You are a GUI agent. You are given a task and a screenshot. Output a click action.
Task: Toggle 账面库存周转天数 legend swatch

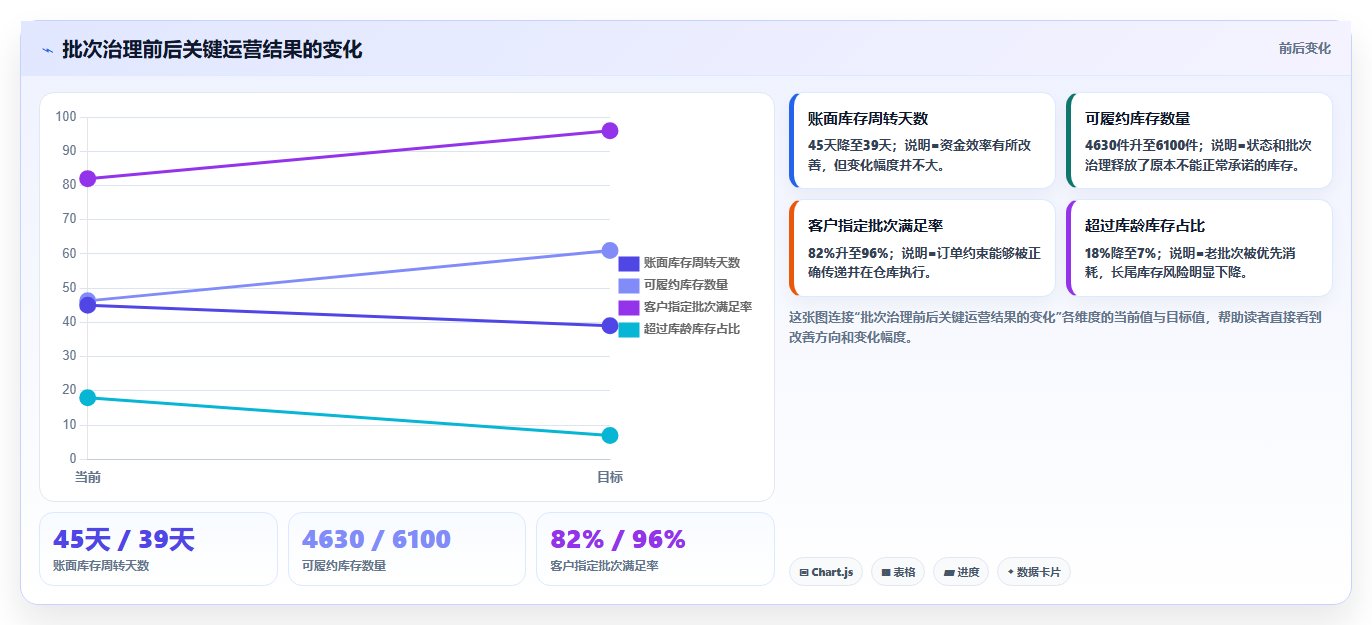tap(628, 263)
